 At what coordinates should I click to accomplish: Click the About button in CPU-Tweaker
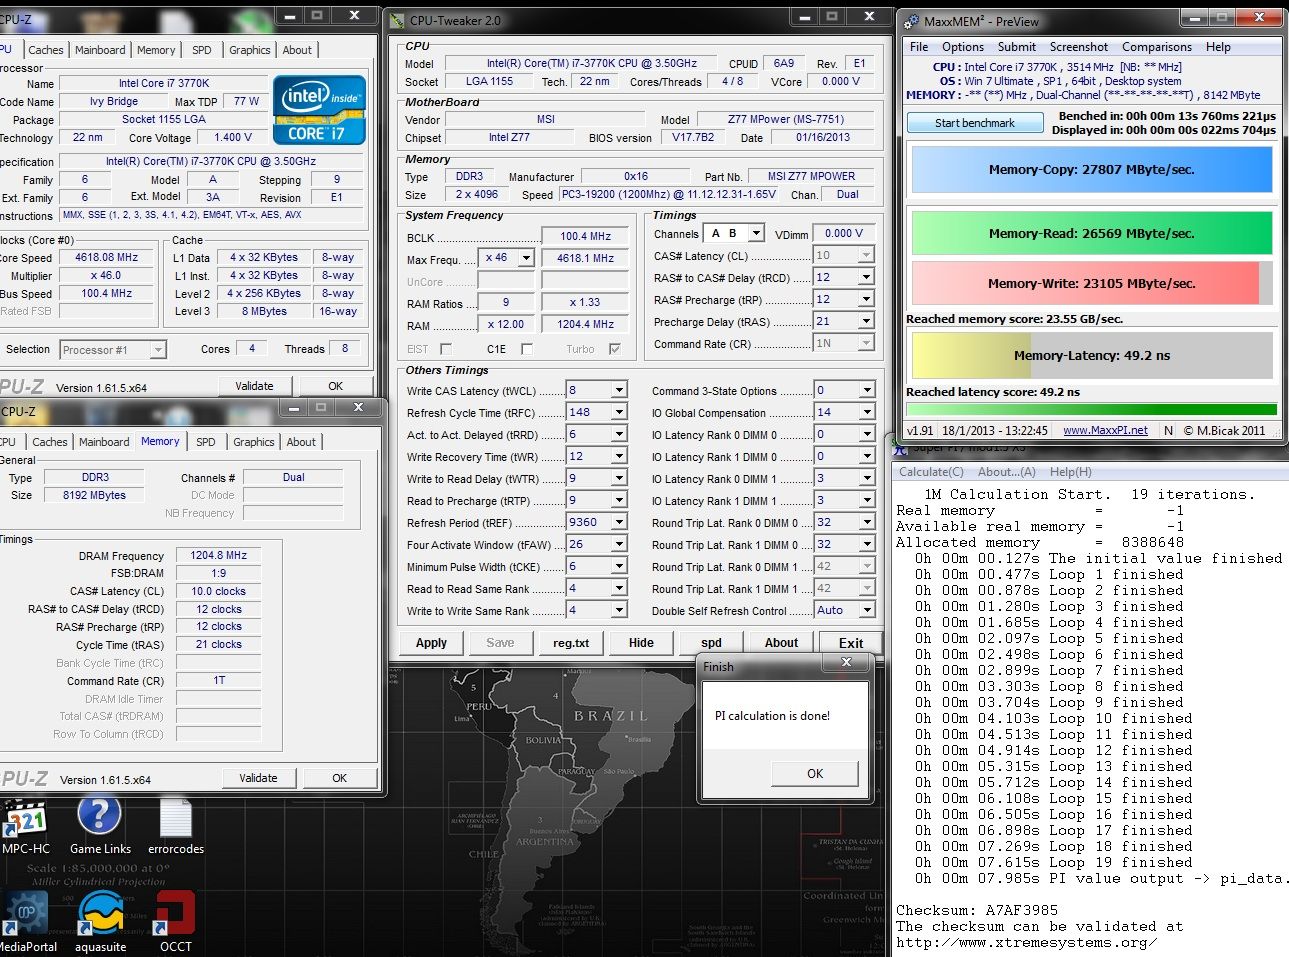pos(781,643)
